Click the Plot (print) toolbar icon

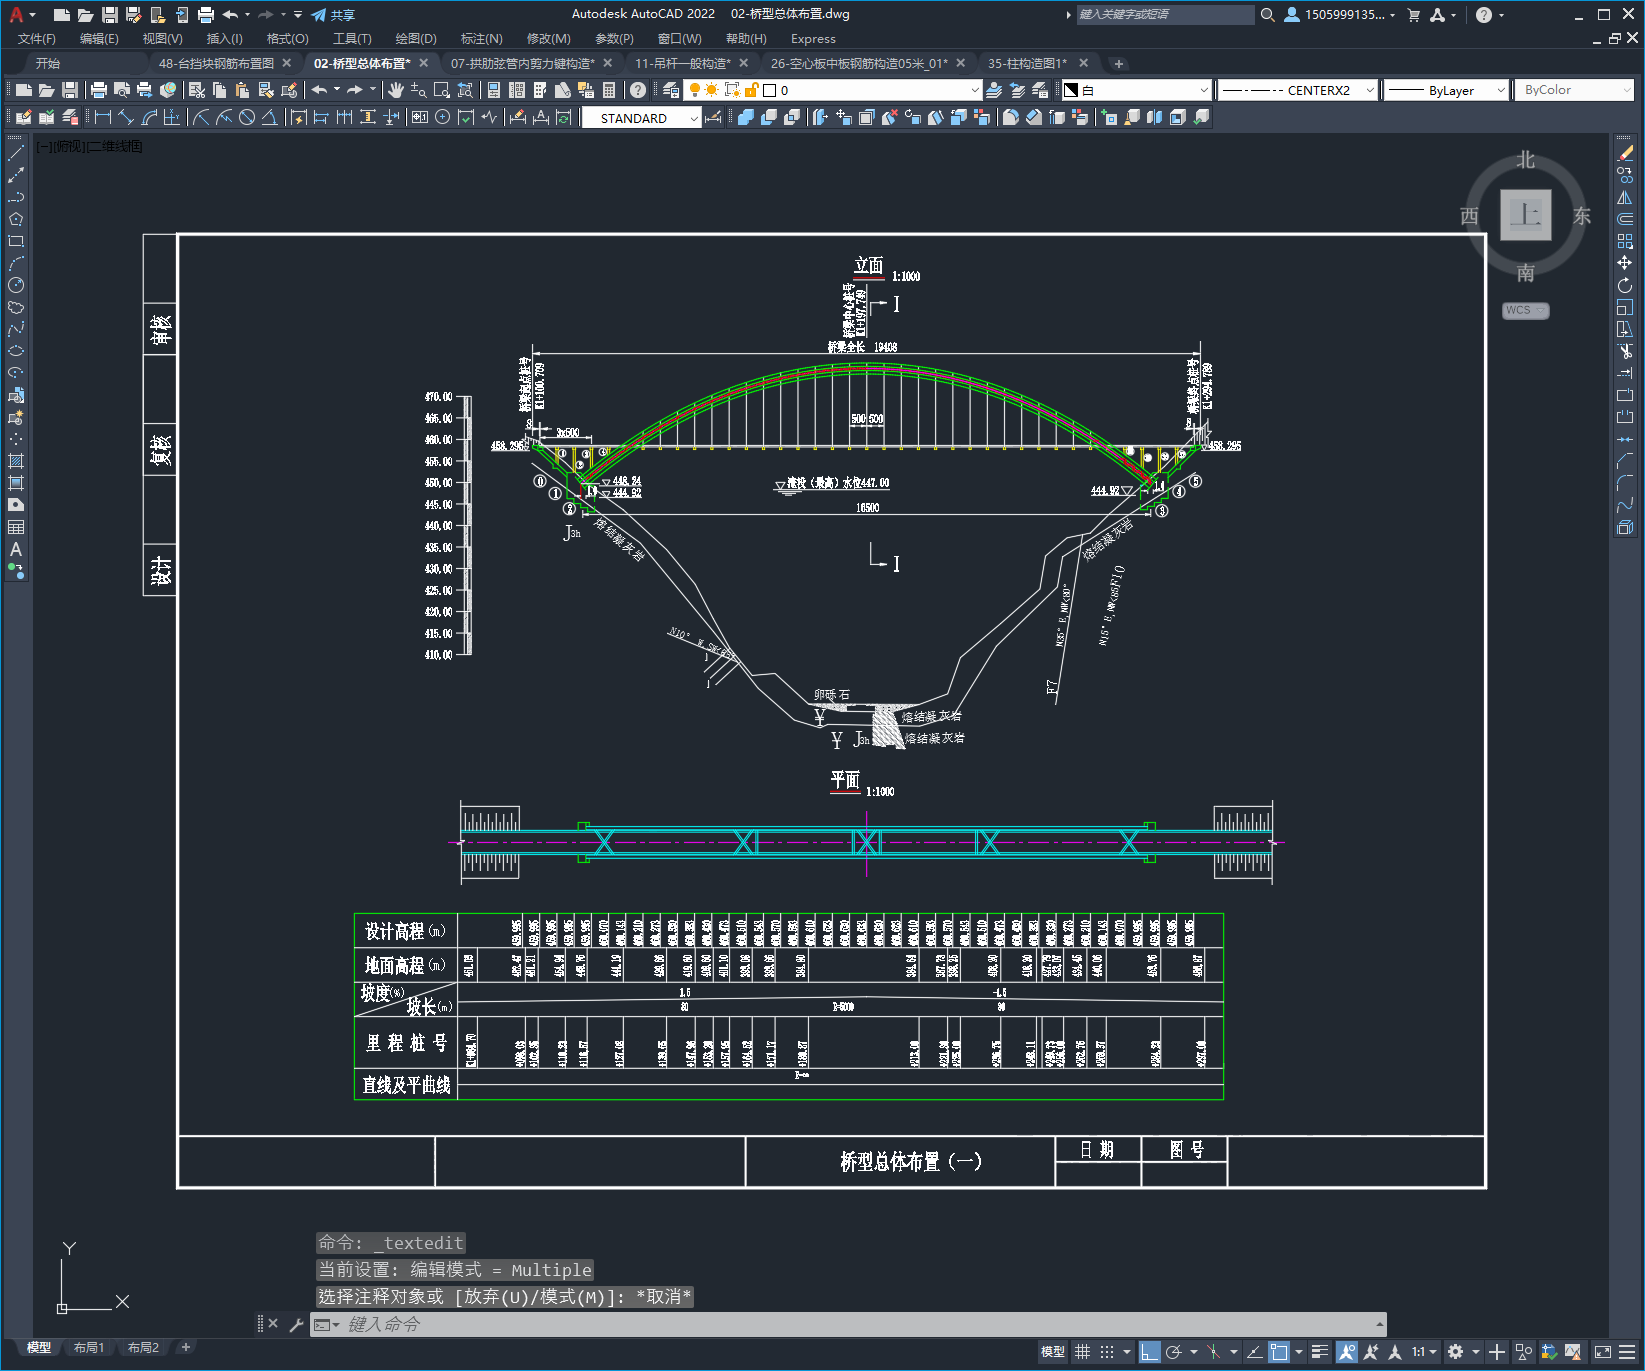(99, 90)
